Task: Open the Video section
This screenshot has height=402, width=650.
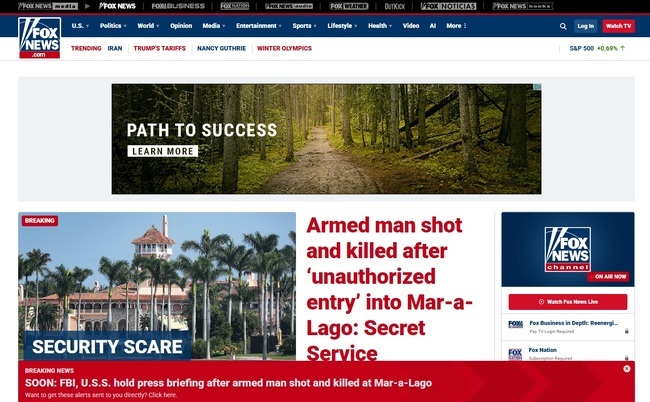Action: [x=411, y=26]
